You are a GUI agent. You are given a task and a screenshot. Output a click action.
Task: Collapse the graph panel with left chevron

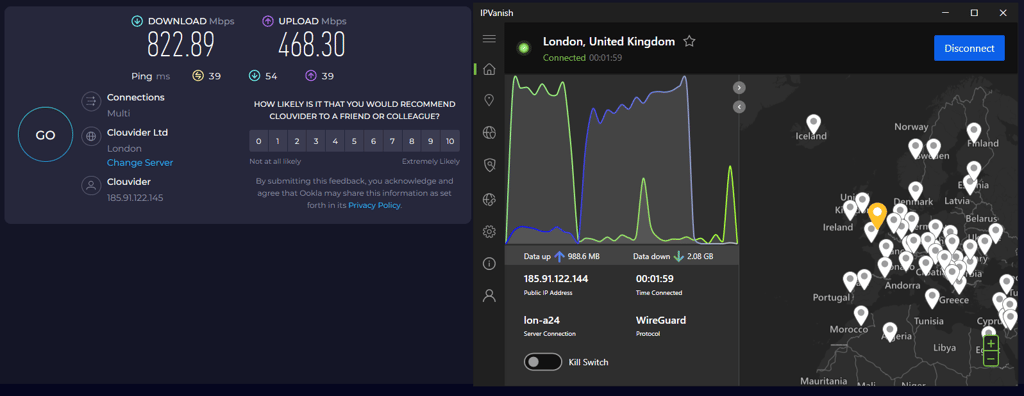pos(739,107)
